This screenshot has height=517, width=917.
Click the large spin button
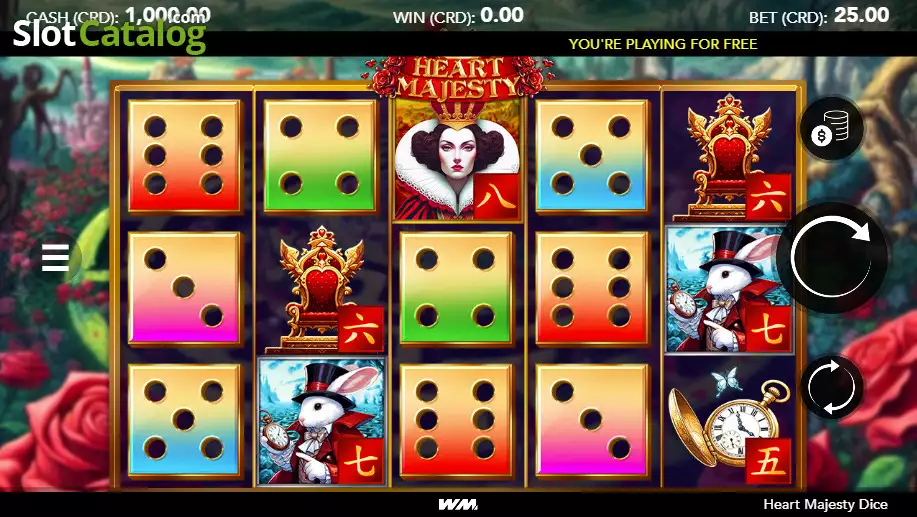[831, 257]
